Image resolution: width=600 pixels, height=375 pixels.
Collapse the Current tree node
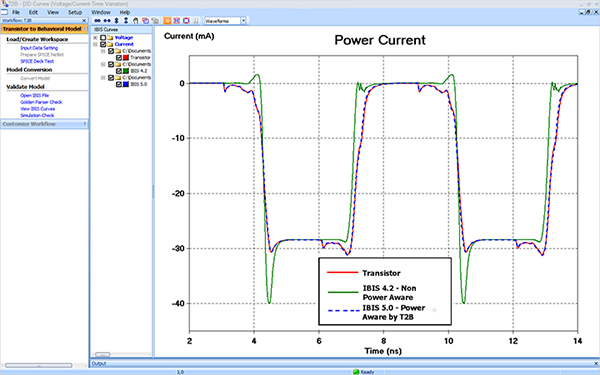[95, 44]
